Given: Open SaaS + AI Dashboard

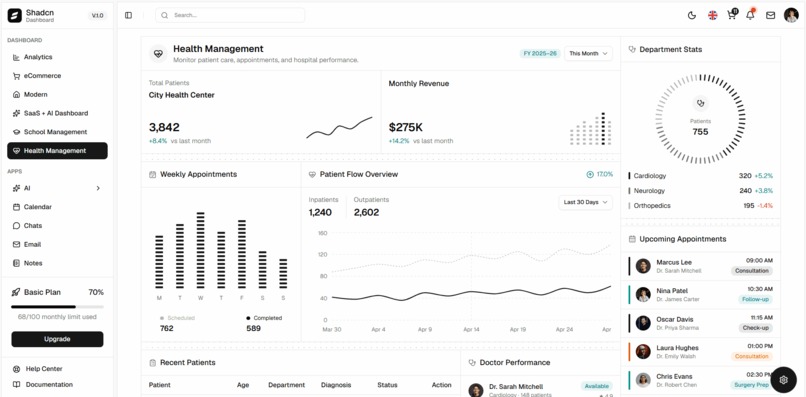Looking at the screenshot, I should [57, 113].
